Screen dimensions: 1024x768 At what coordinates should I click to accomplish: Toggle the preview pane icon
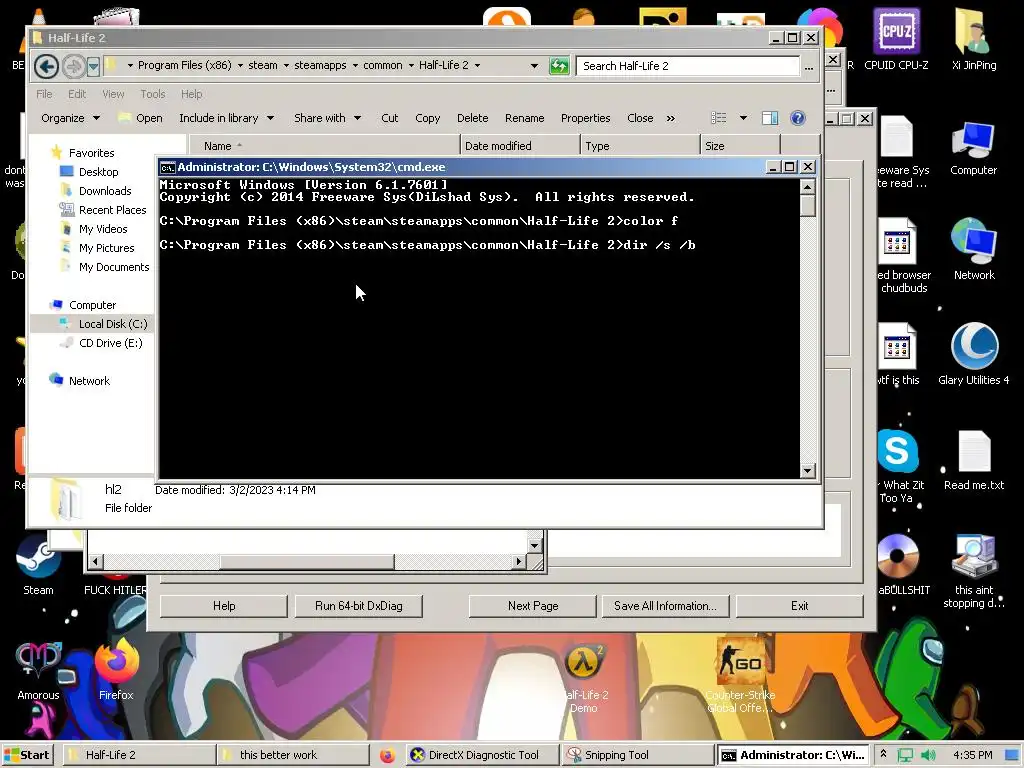(x=770, y=118)
